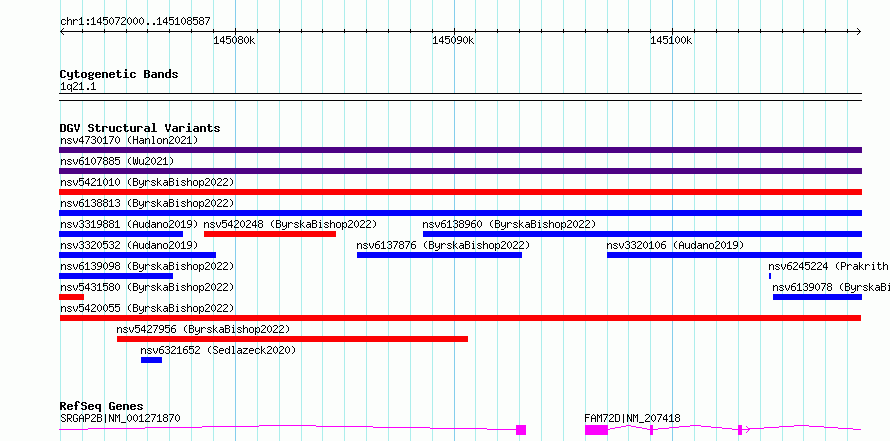Screen dimensions: 890x441
Task: Open the nsv5421010 (ByrskaBishop2022) label
Action: 147,182
